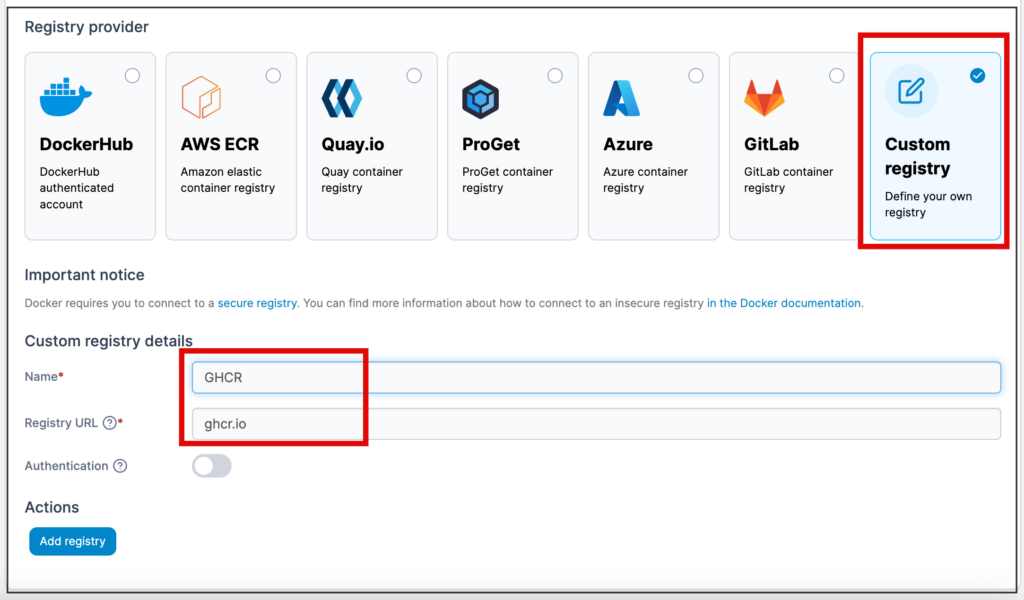Click the 'Define your own registry' description
This screenshot has height=600, width=1024.
coord(928,204)
